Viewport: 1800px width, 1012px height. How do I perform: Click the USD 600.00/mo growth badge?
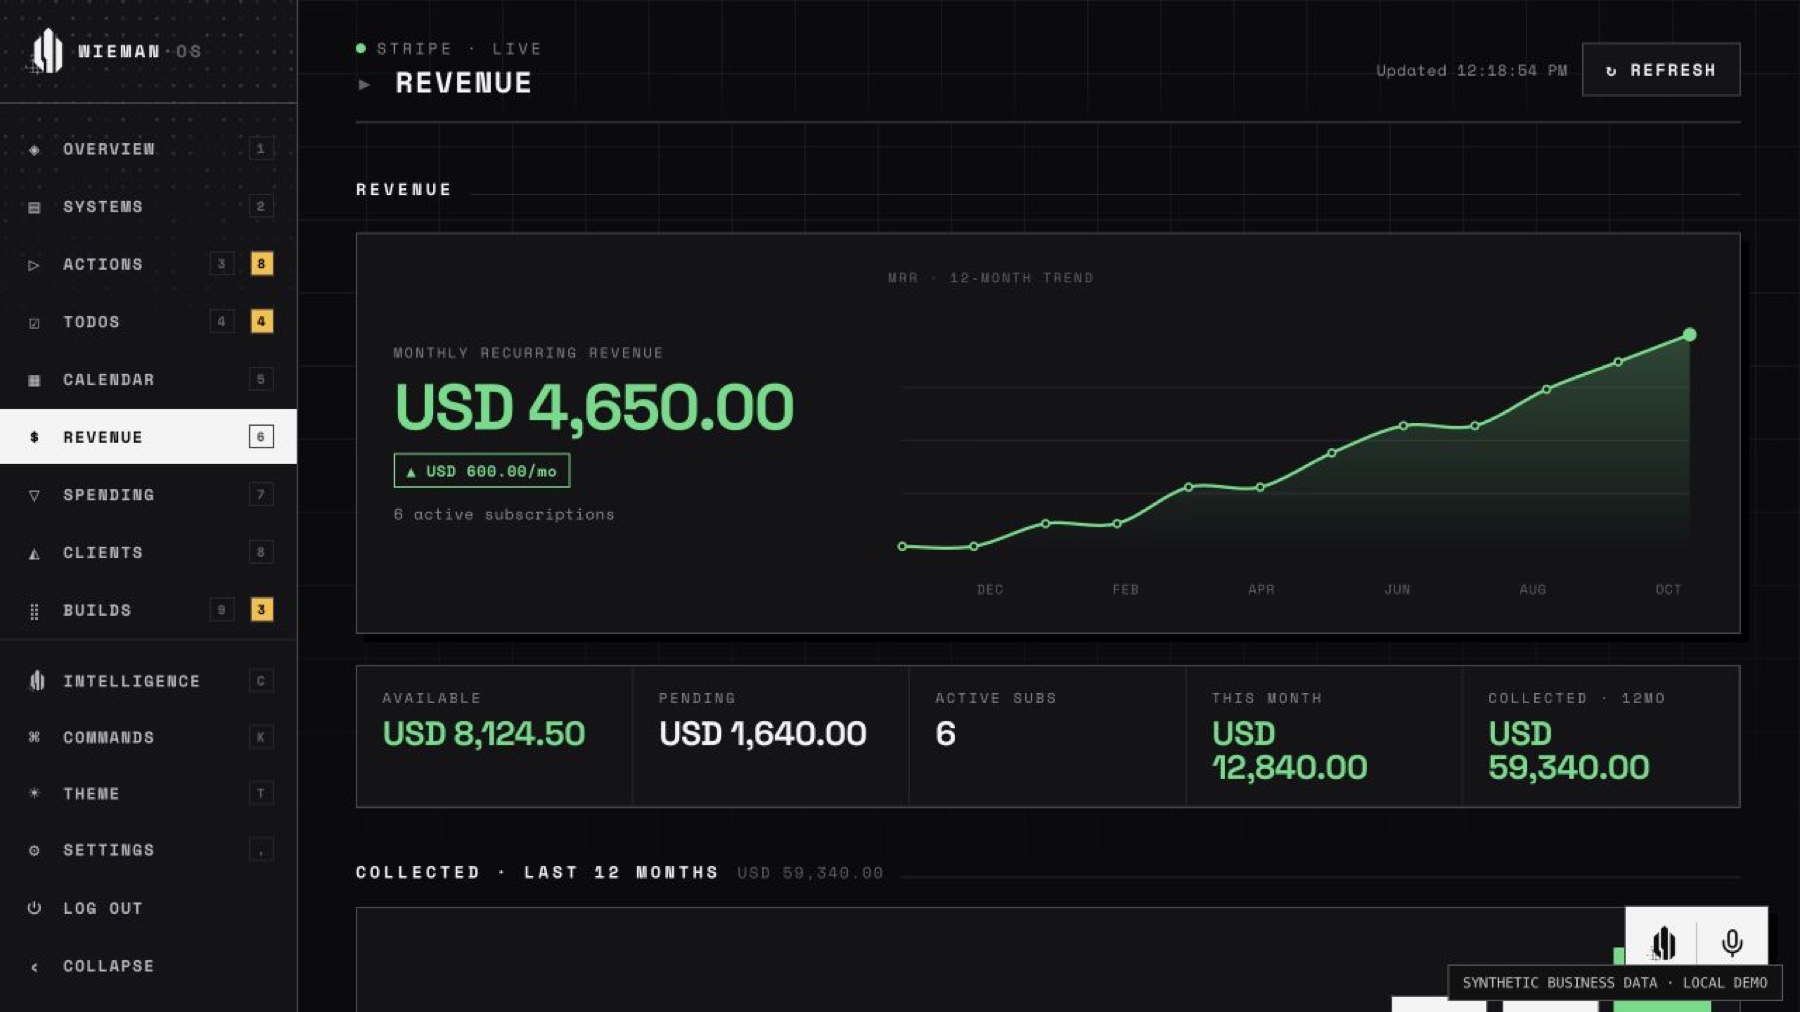[x=482, y=471]
